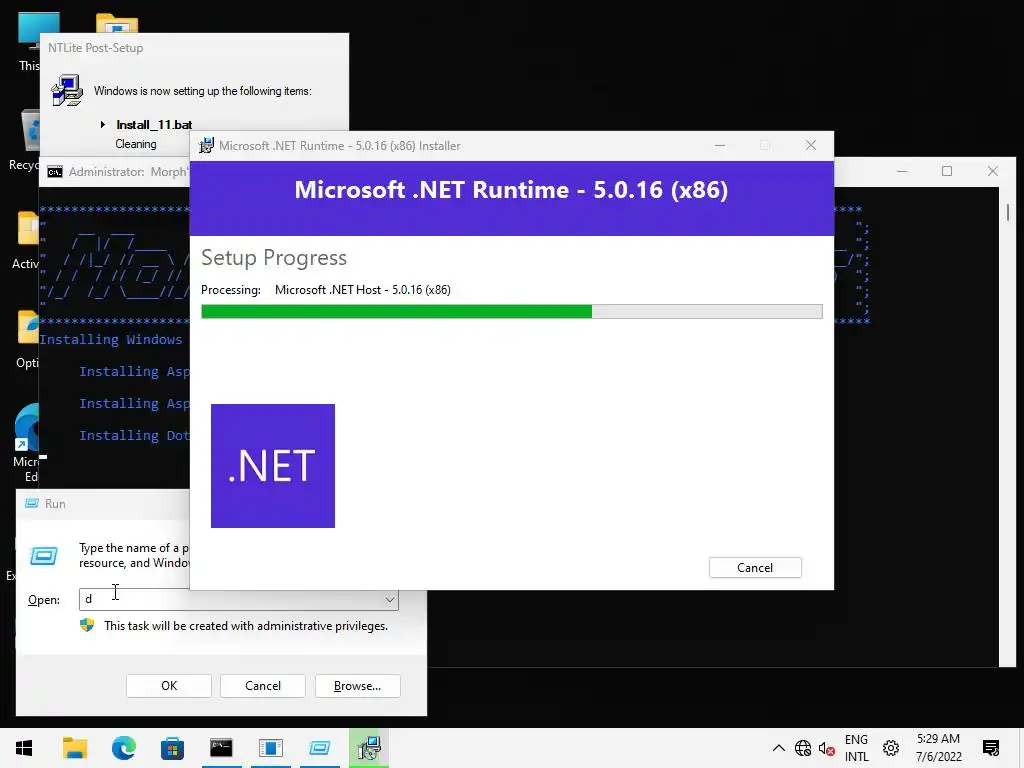Maximize the Administrator command prompt window
This screenshot has width=1024, height=768.
(946, 171)
